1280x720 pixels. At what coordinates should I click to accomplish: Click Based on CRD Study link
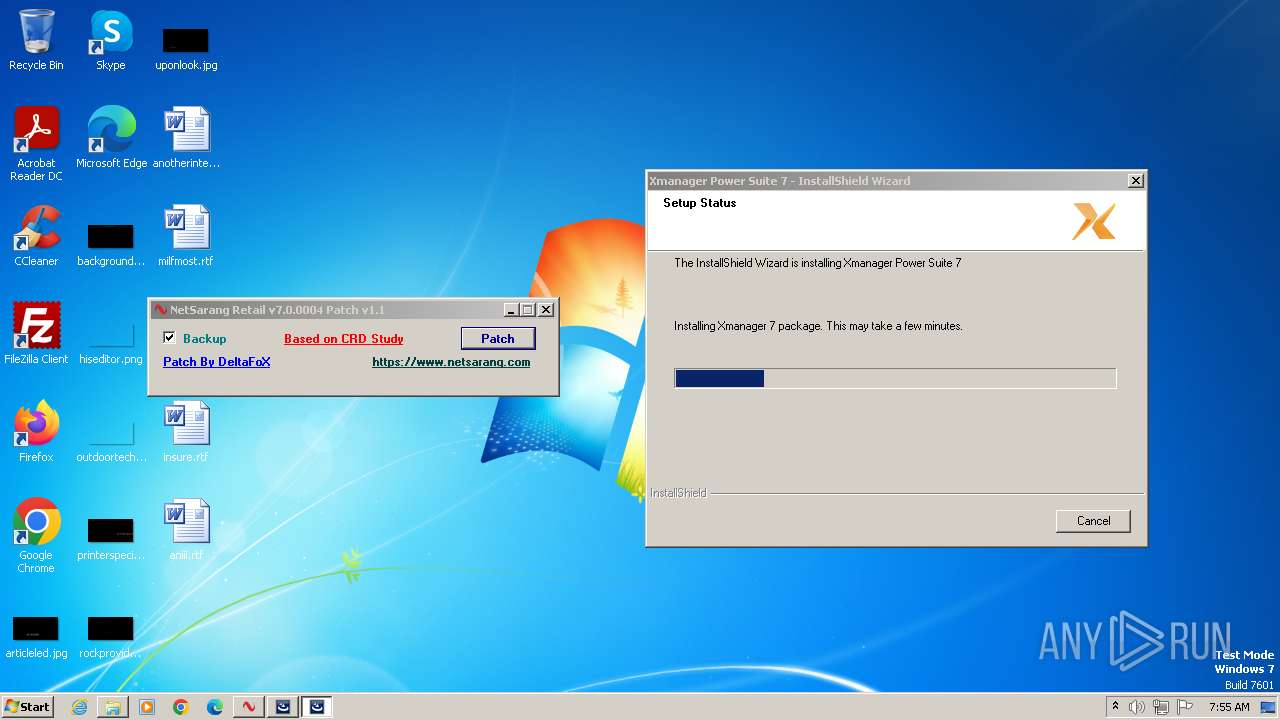pyautogui.click(x=344, y=339)
